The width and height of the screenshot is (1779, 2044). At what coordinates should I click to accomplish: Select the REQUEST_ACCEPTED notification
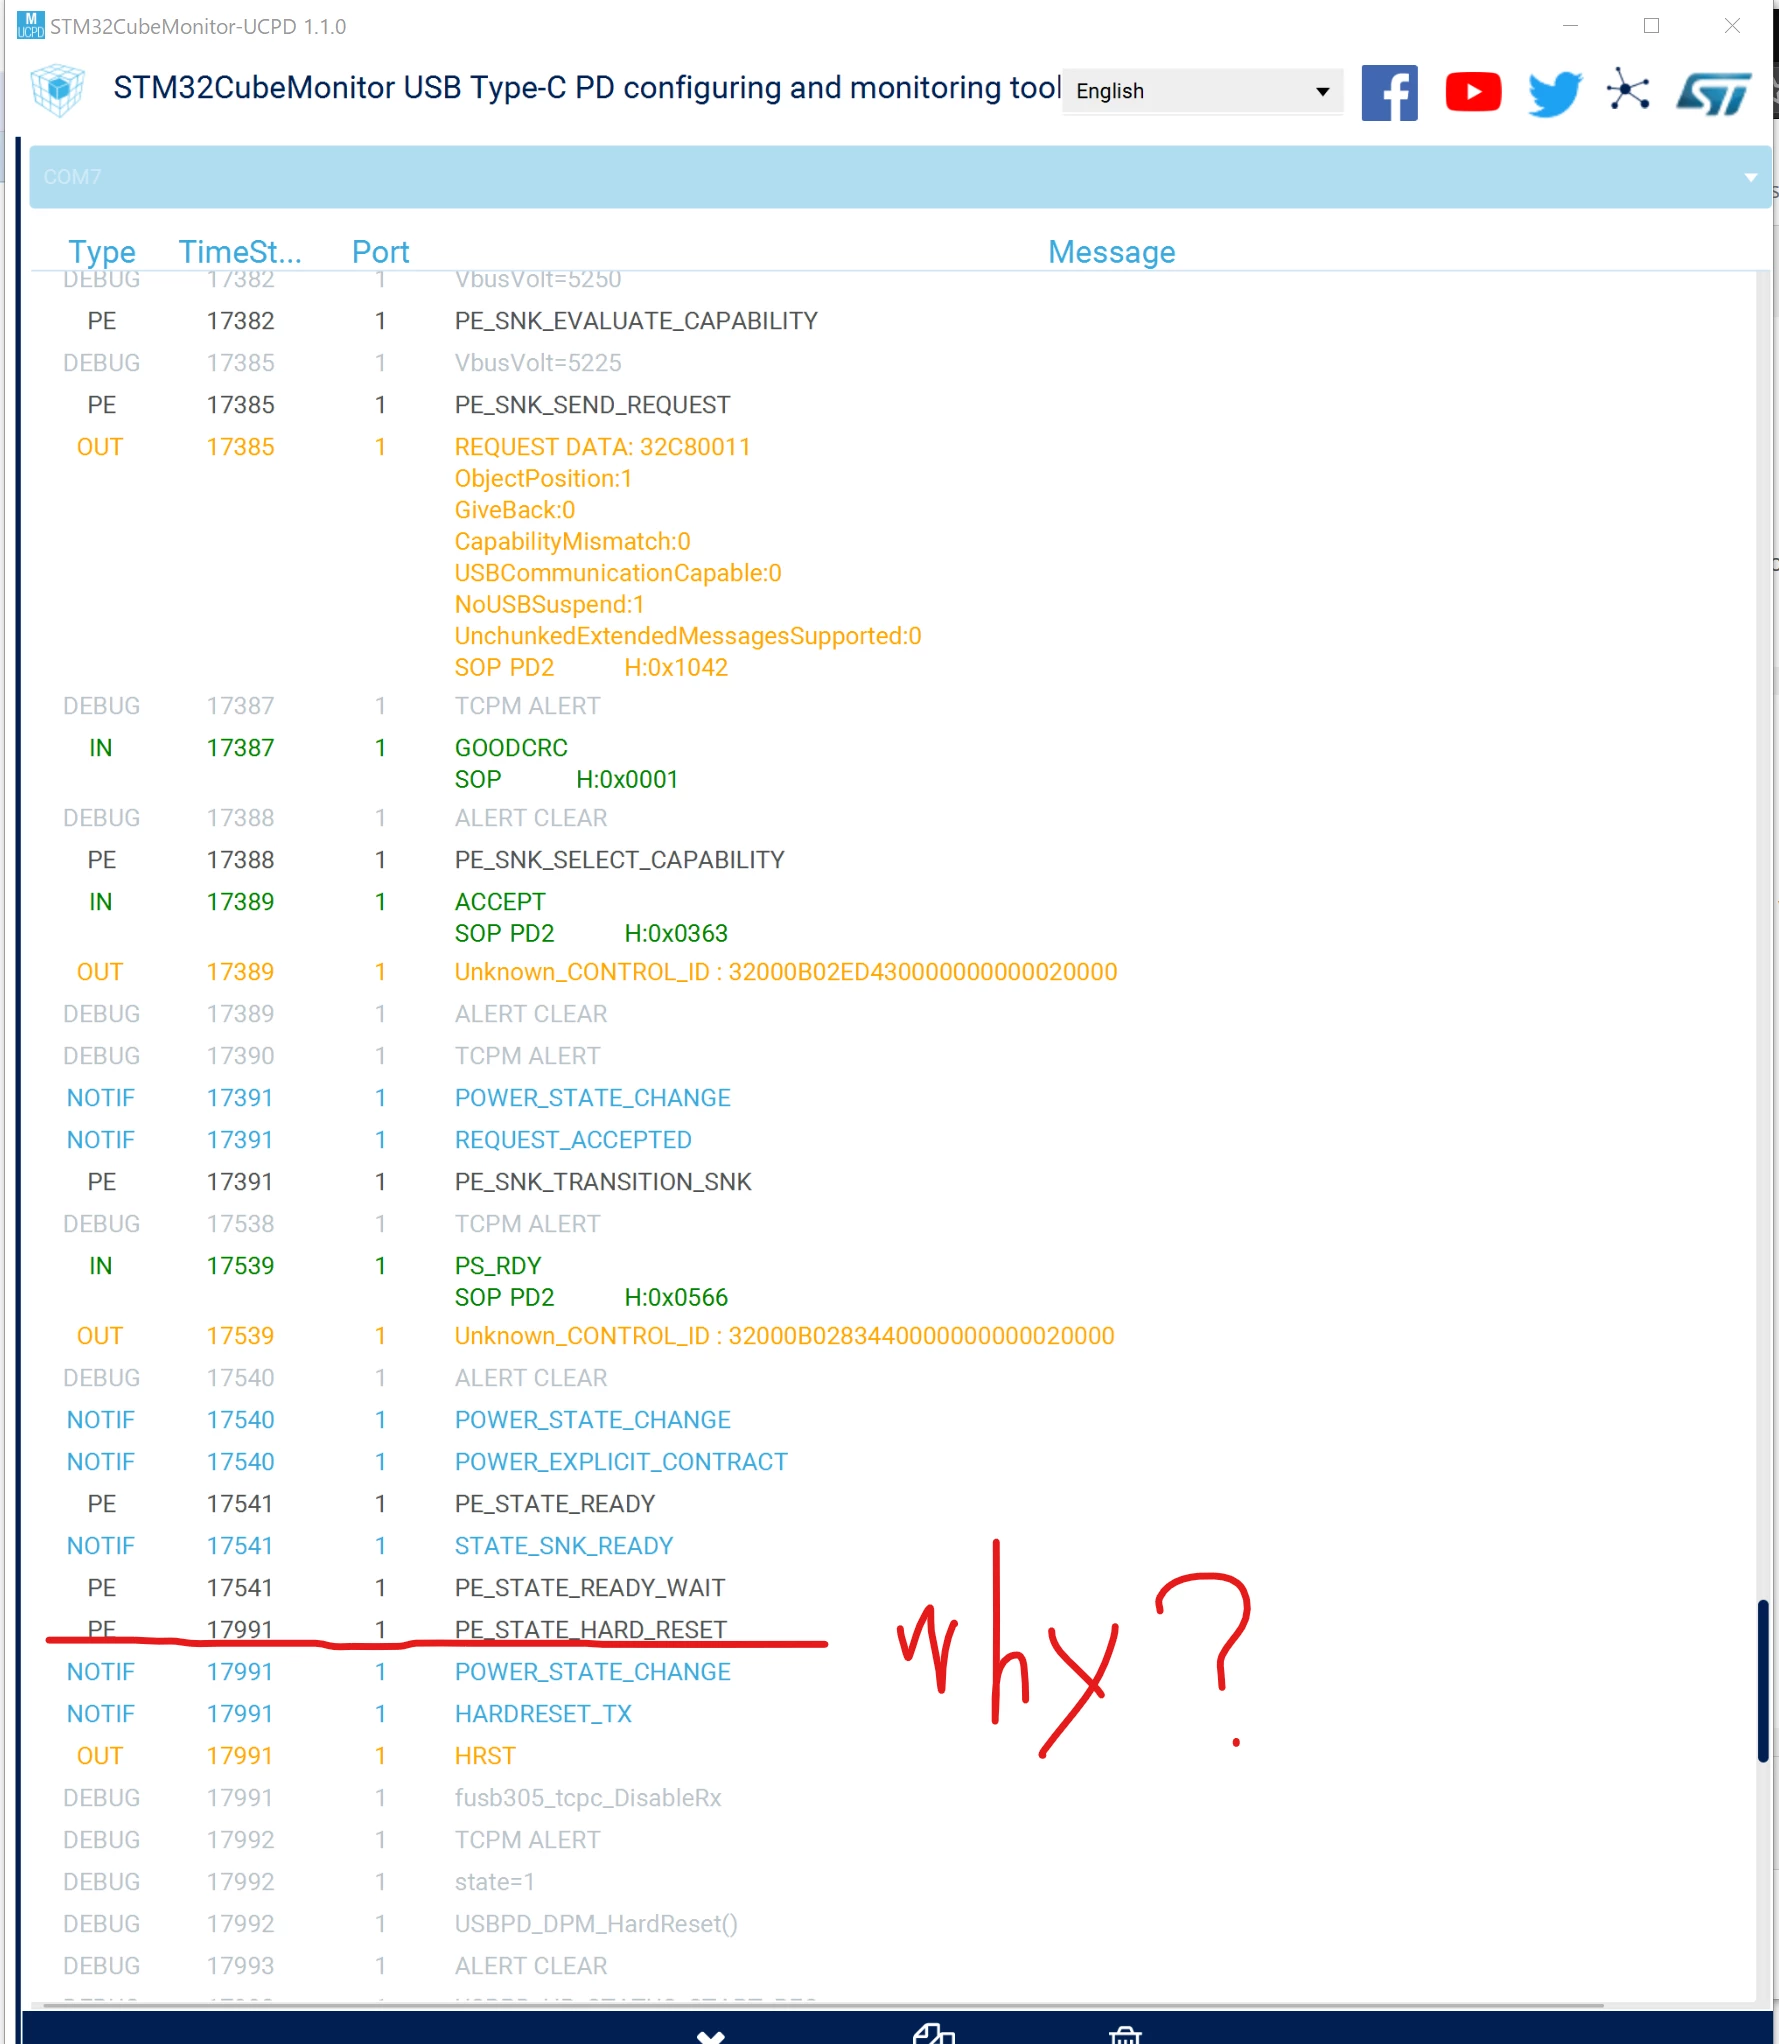coord(573,1140)
